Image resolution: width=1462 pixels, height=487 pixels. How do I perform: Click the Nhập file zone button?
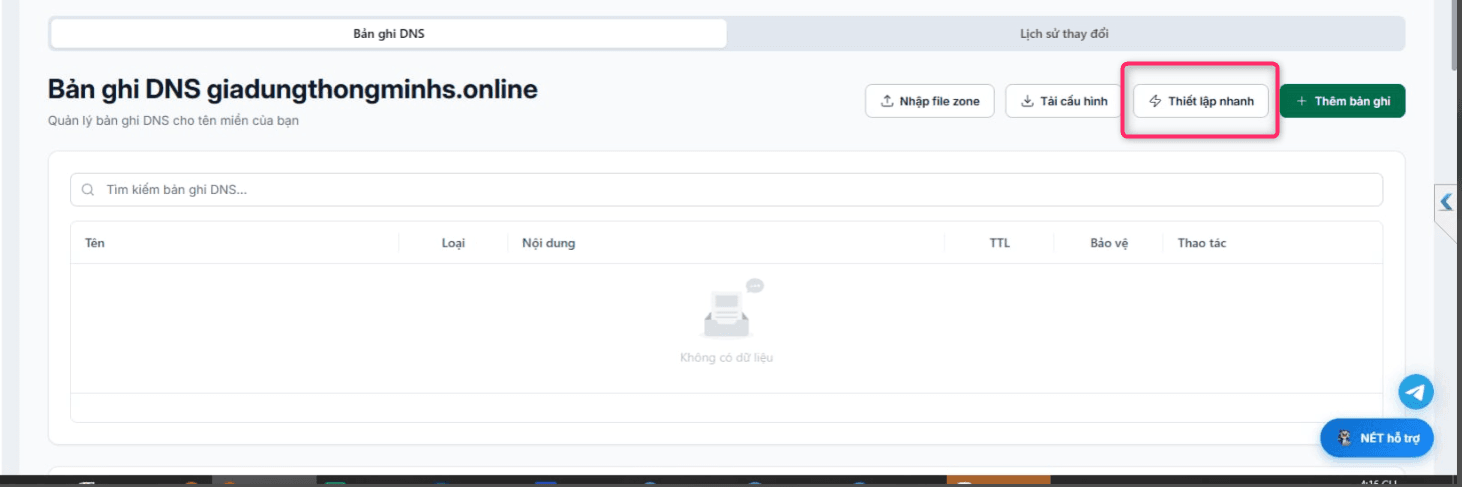(930, 101)
